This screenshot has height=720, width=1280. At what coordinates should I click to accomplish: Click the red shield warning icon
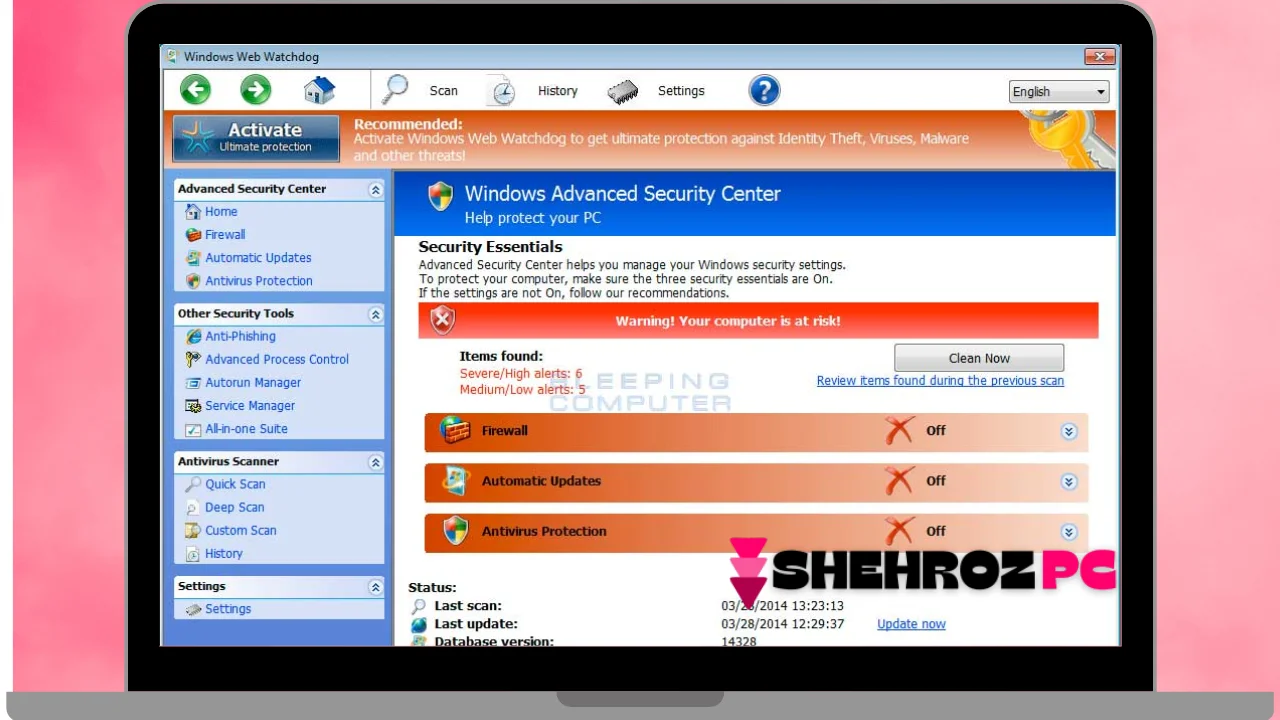(442, 321)
